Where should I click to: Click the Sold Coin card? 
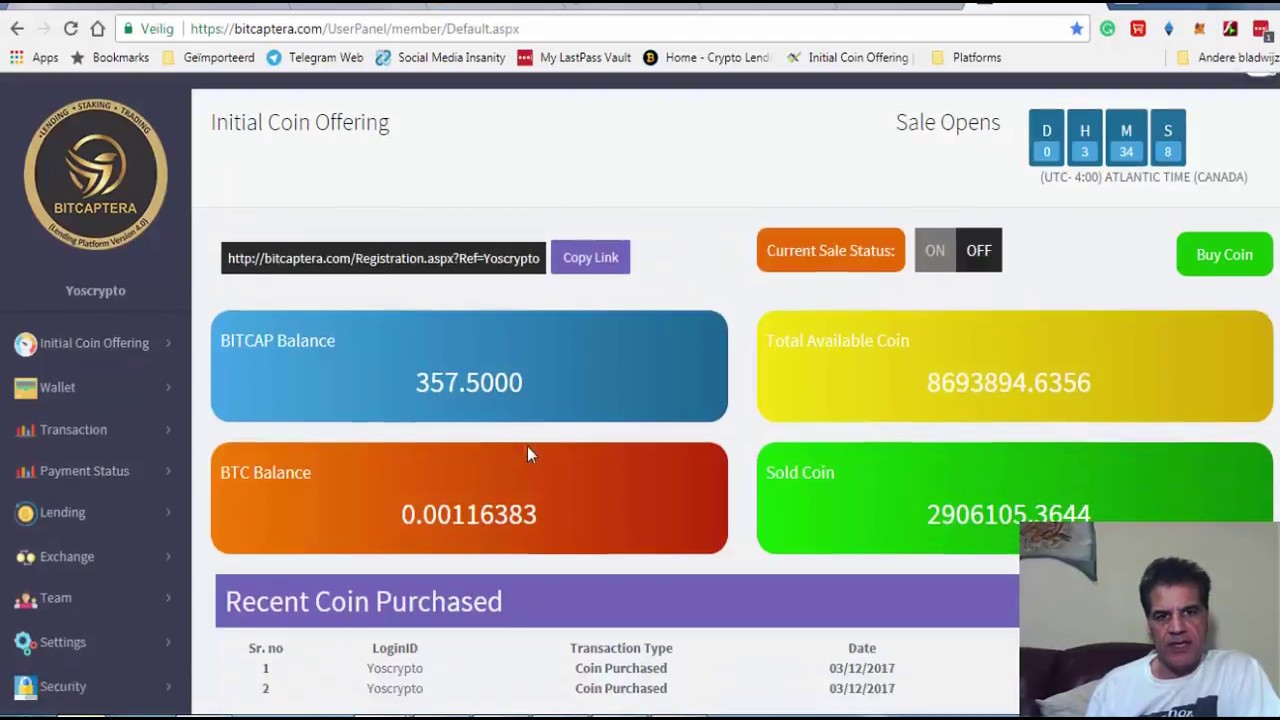pos(1014,498)
